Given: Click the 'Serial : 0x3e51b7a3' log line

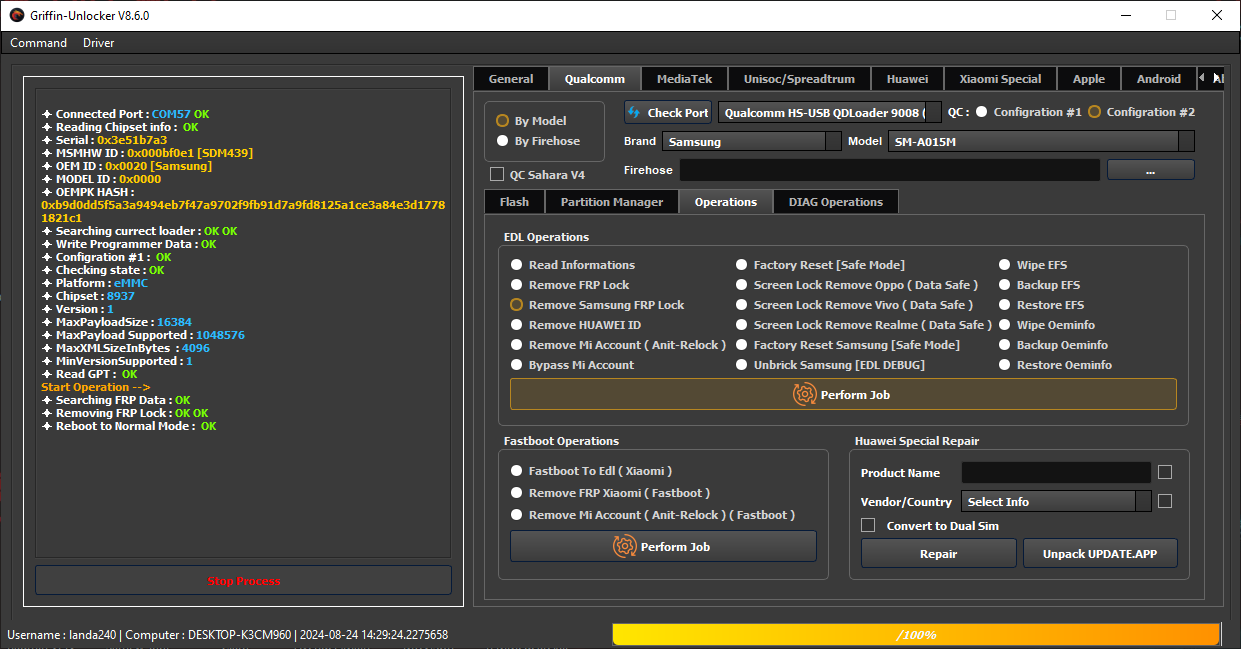Looking at the screenshot, I should click(104, 140).
